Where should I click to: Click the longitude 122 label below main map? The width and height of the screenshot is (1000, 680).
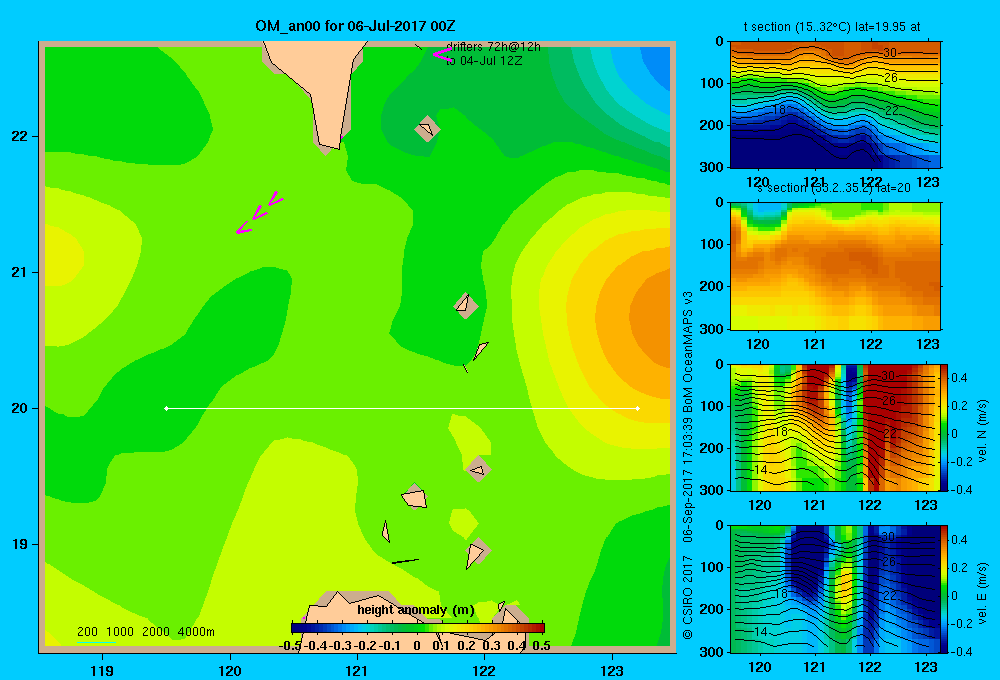[484, 670]
